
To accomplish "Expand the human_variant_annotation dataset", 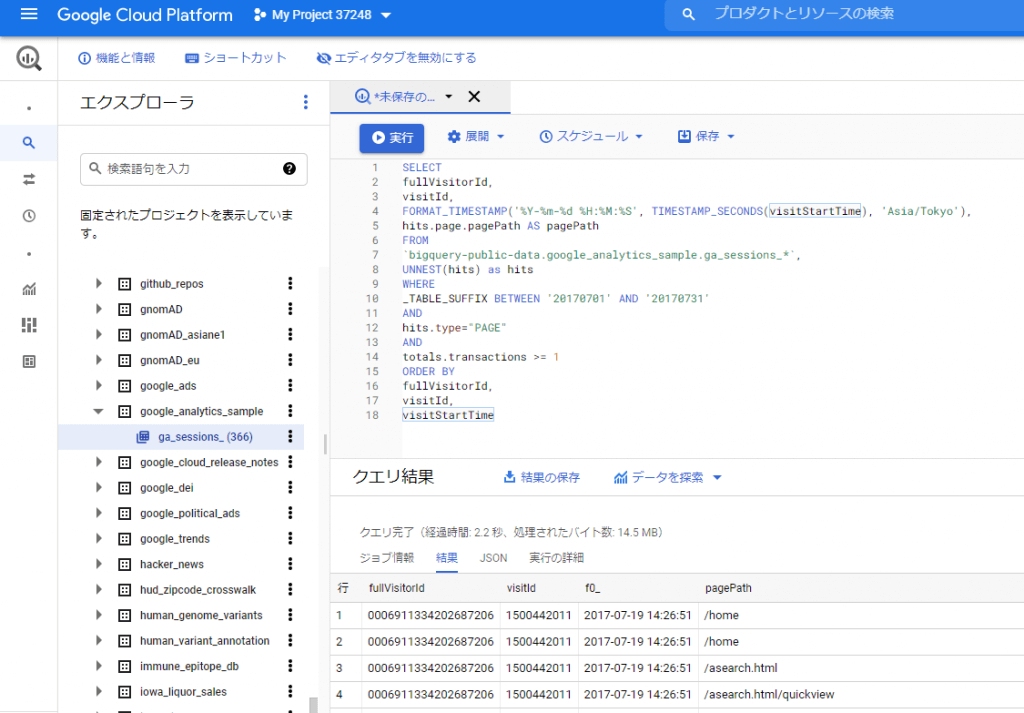I will [99, 640].
